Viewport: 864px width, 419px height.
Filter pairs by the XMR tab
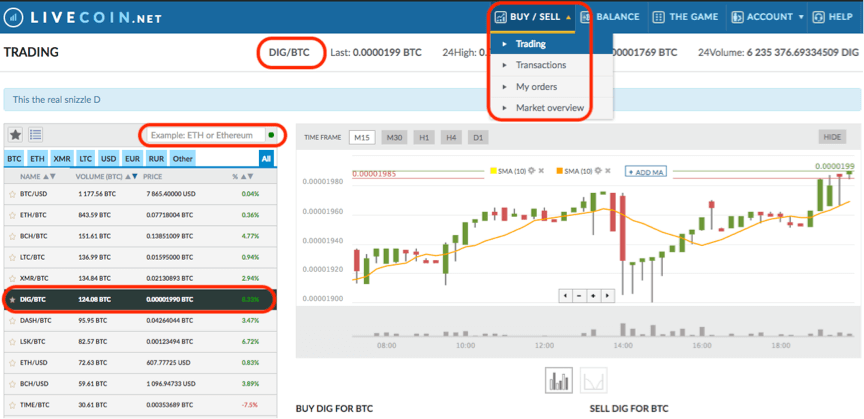click(62, 159)
